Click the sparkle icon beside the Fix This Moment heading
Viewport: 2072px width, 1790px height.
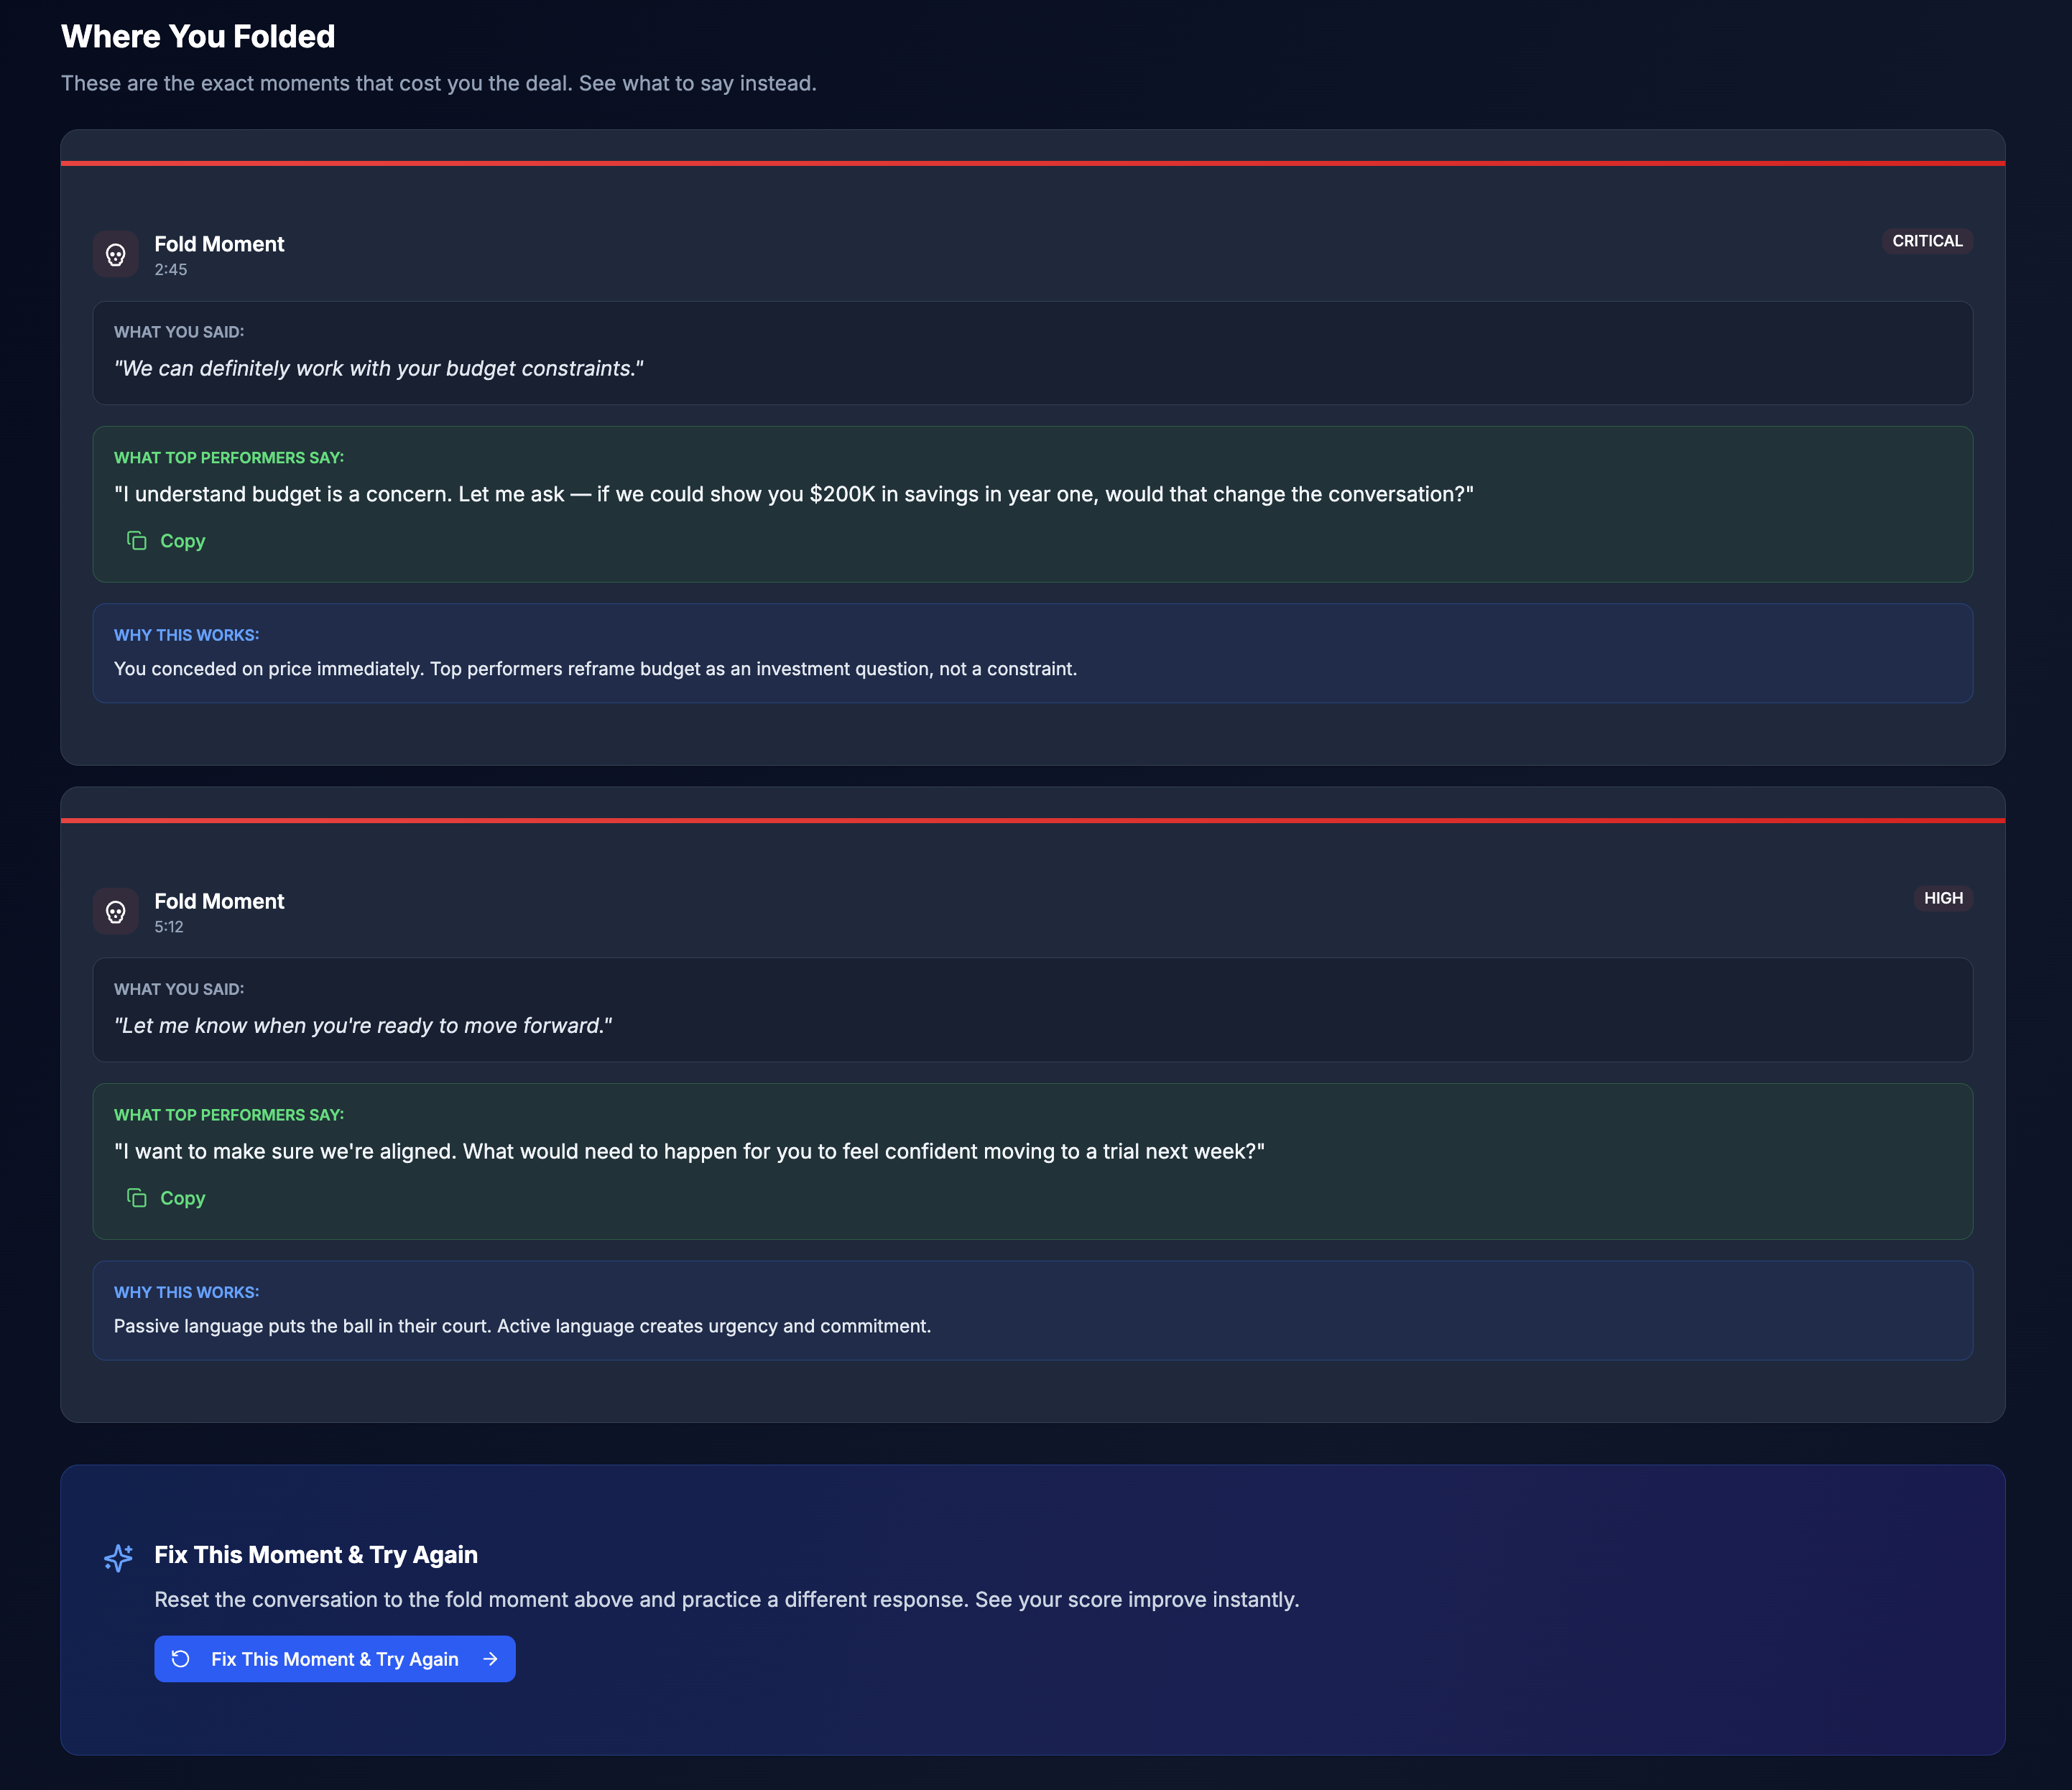[x=118, y=1558]
